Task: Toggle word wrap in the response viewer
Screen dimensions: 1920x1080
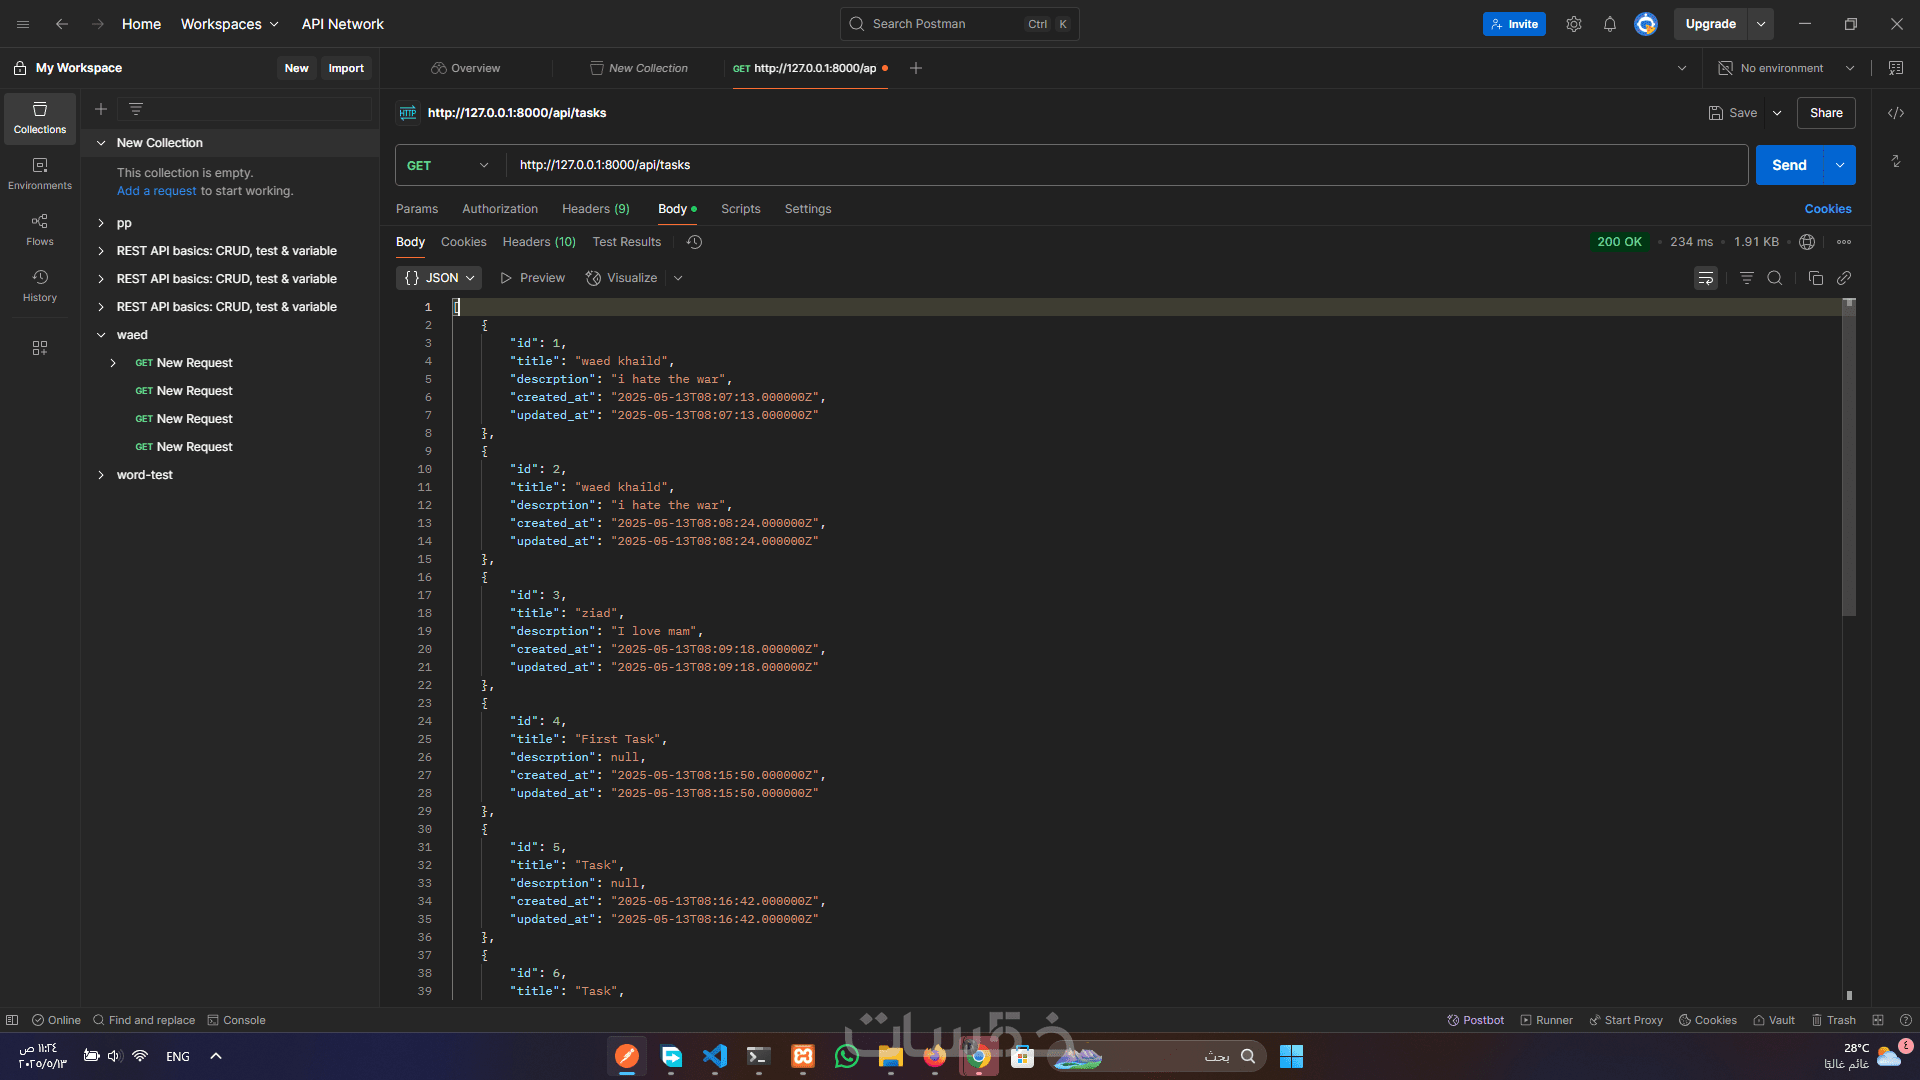Action: 1706,278
